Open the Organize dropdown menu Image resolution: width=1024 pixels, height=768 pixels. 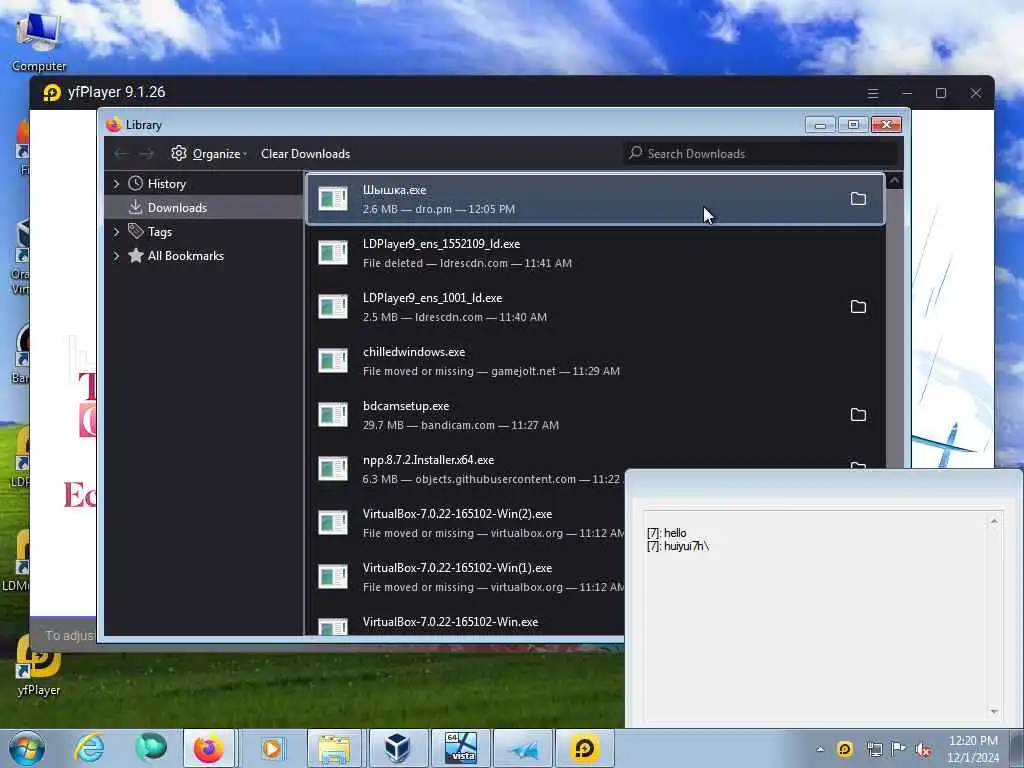(209, 153)
